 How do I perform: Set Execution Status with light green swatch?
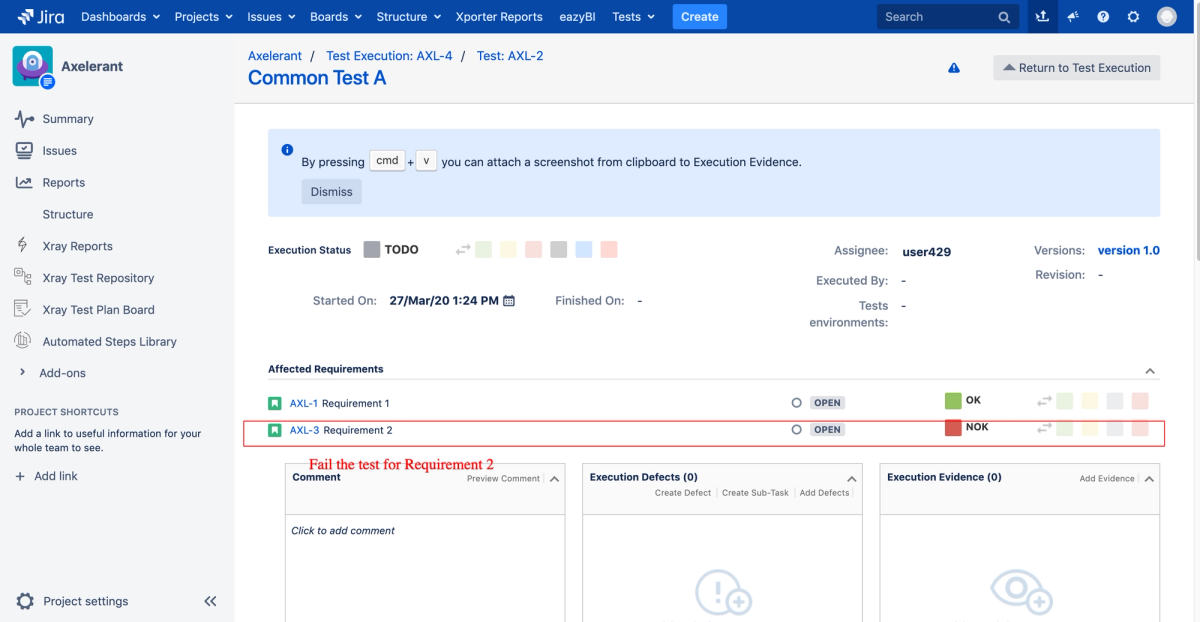coord(484,250)
